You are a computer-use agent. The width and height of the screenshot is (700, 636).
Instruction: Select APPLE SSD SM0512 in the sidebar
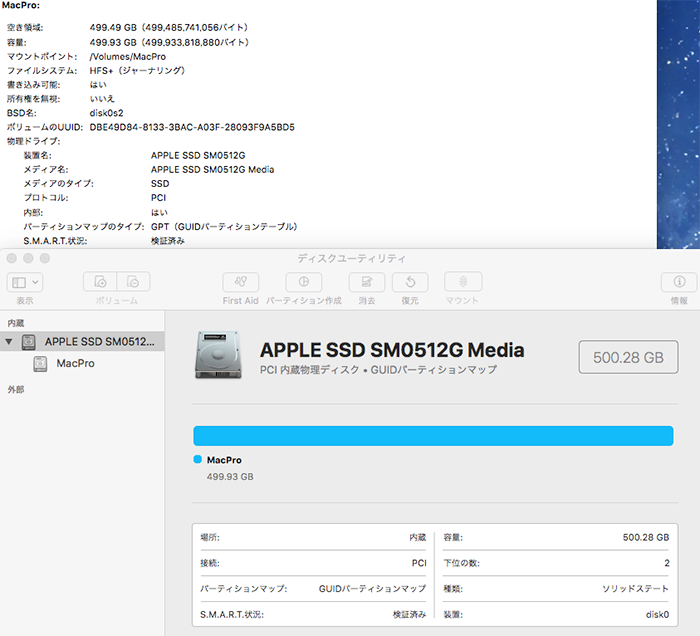click(82, 341)
